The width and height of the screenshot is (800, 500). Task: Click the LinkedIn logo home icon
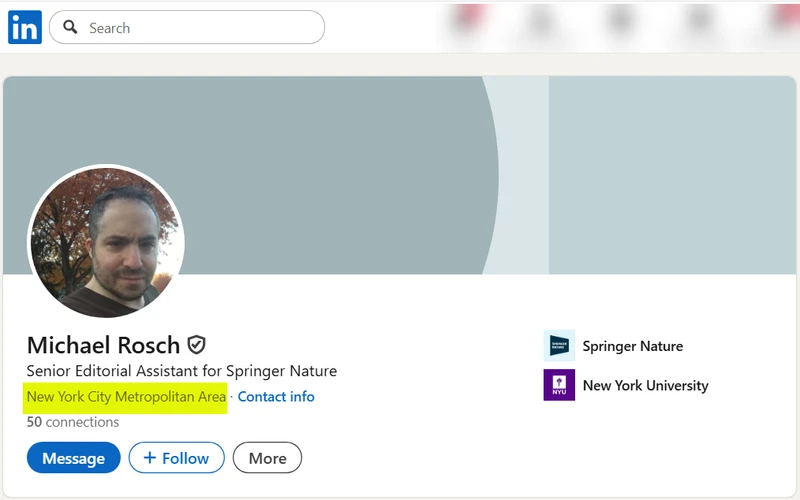click(24, 27)
